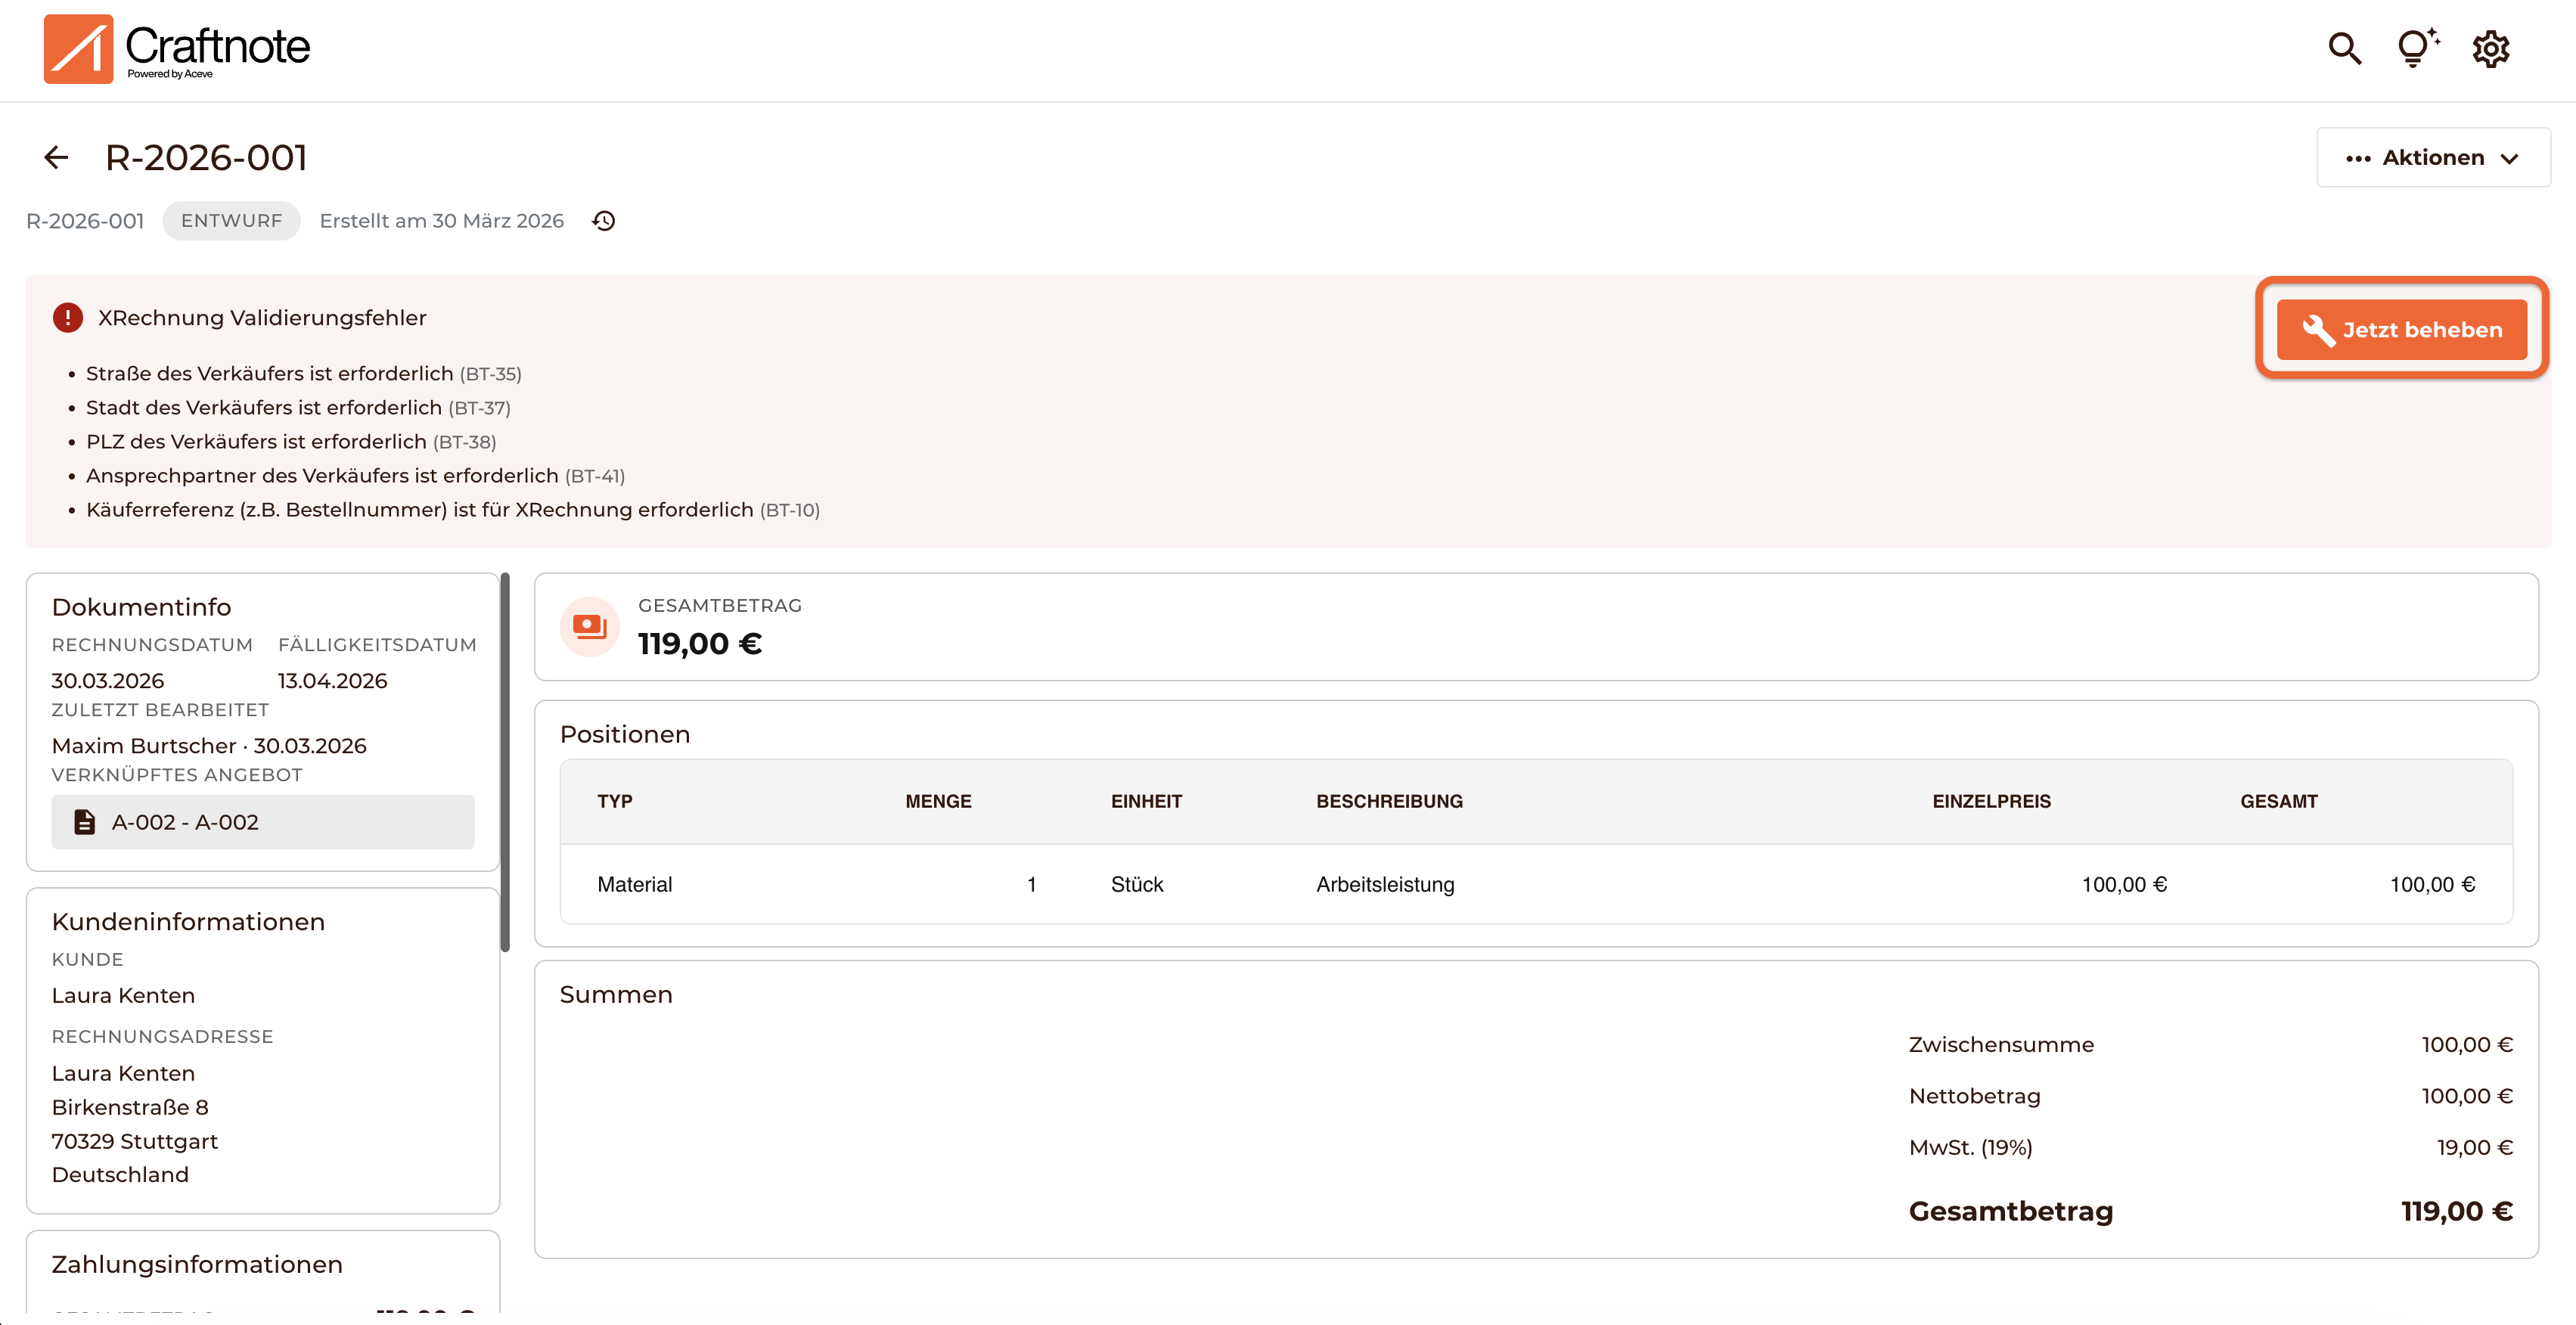
Task: Click the ENTWURF status badge
Action: 231,221
